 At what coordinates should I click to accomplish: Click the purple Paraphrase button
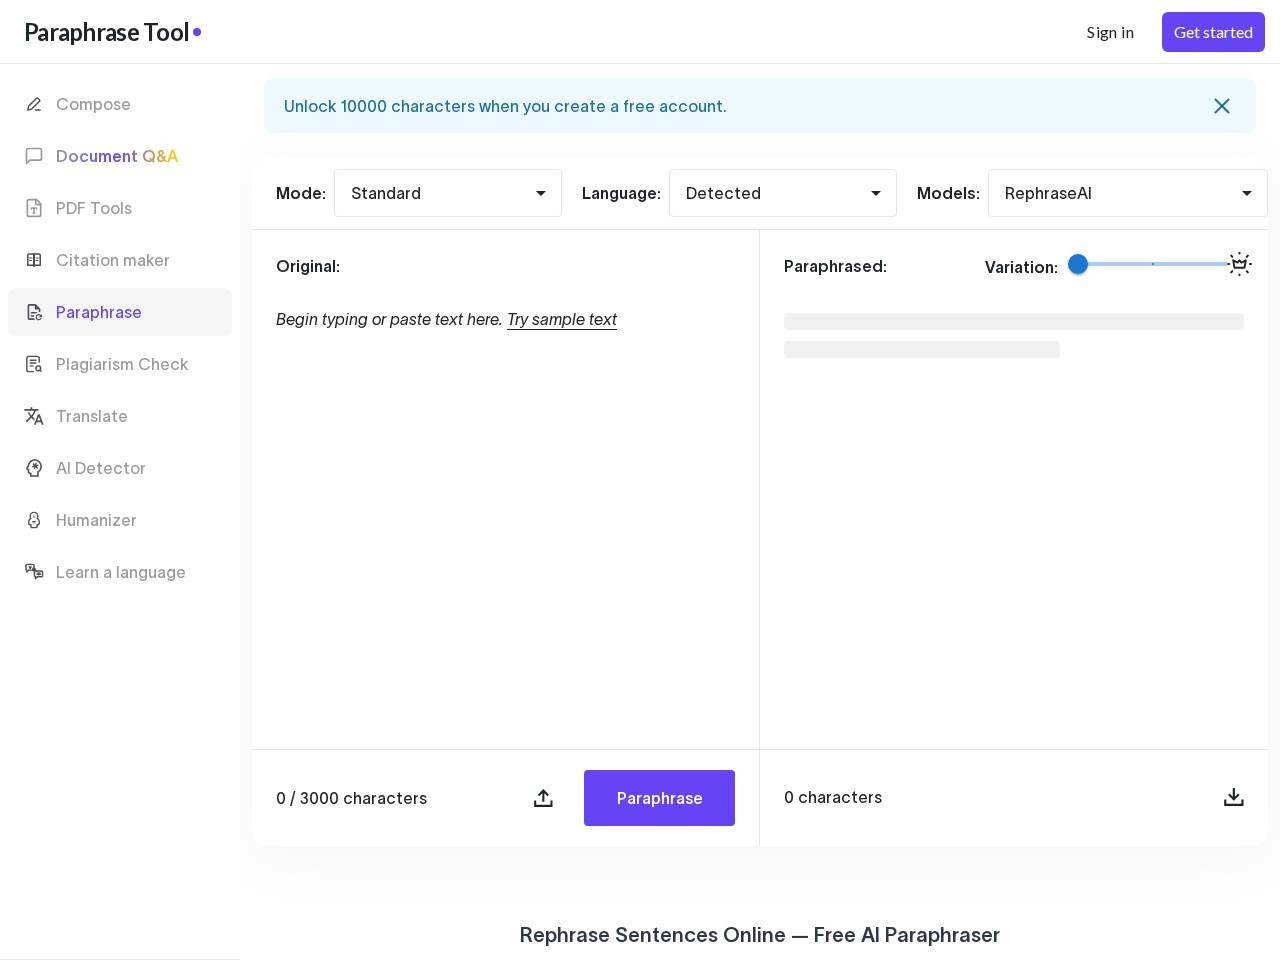(x=659, y=798)
